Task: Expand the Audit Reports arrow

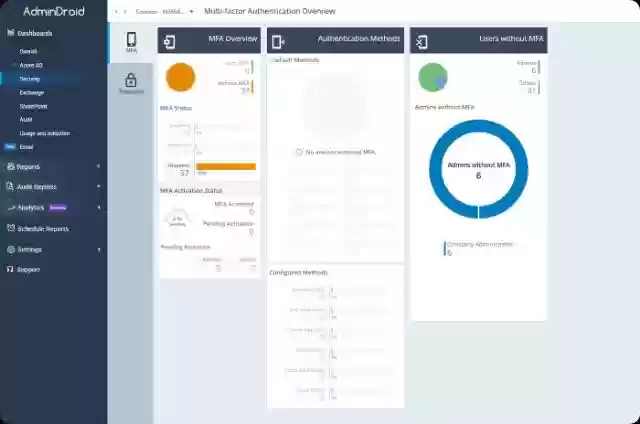Action: coord(98,186)
